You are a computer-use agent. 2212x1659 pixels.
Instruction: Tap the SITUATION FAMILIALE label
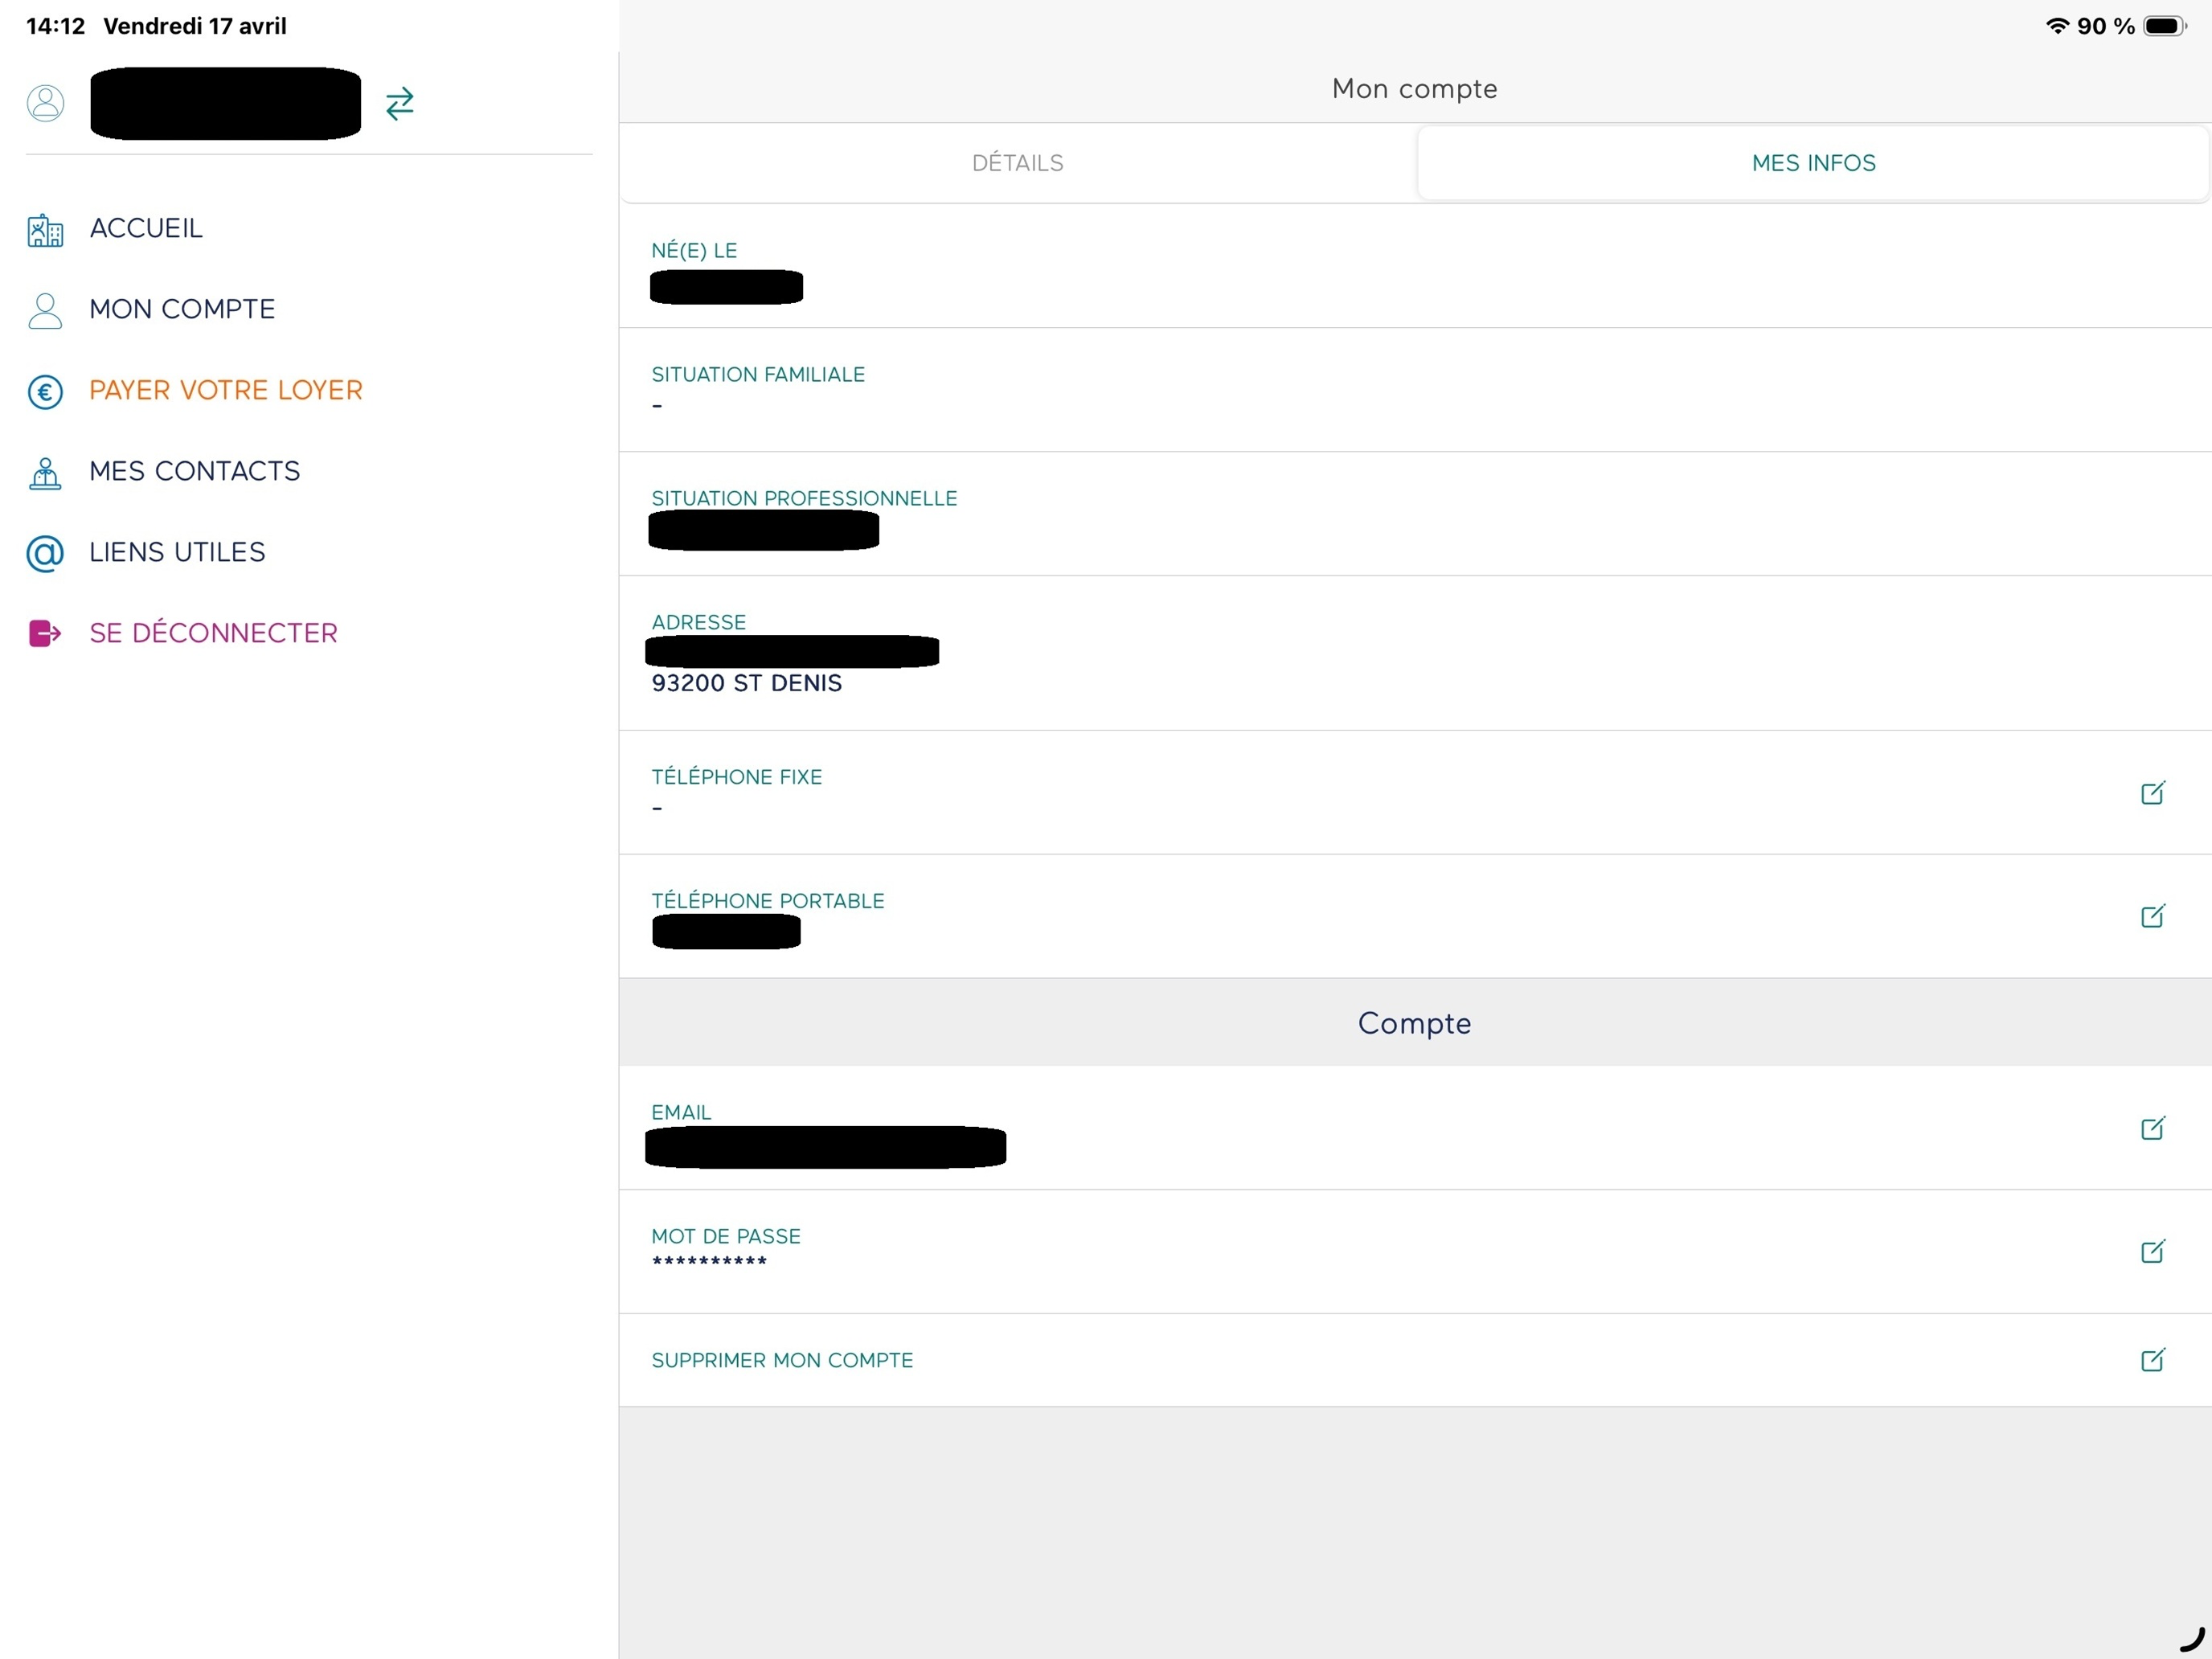point(758,375)
